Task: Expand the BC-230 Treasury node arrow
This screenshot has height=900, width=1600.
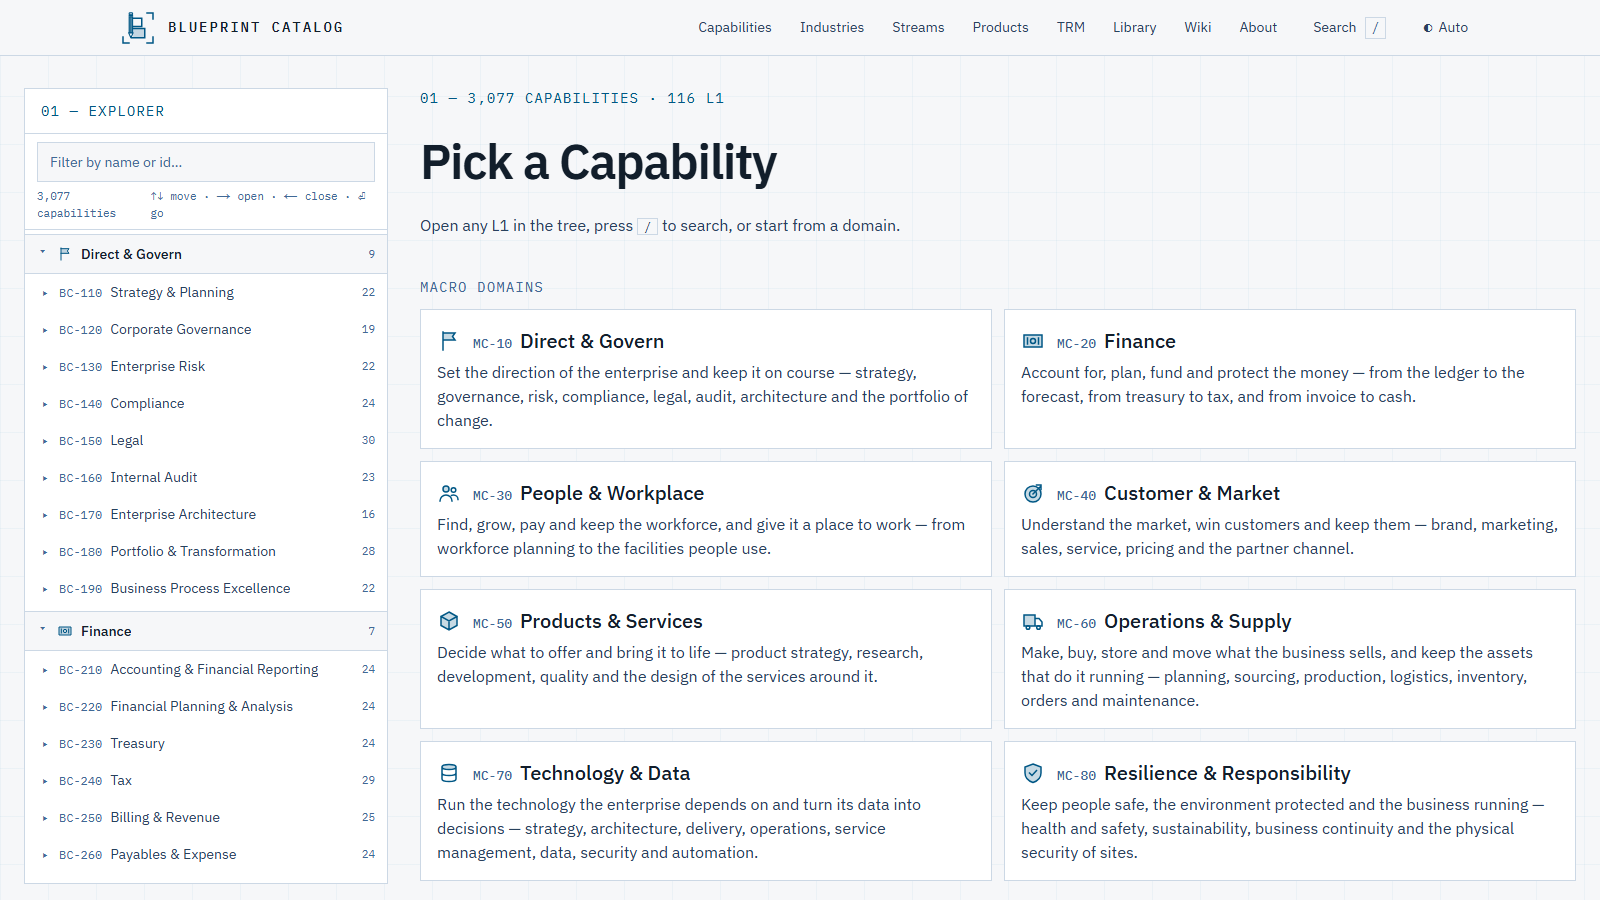Action: [45, 744]
